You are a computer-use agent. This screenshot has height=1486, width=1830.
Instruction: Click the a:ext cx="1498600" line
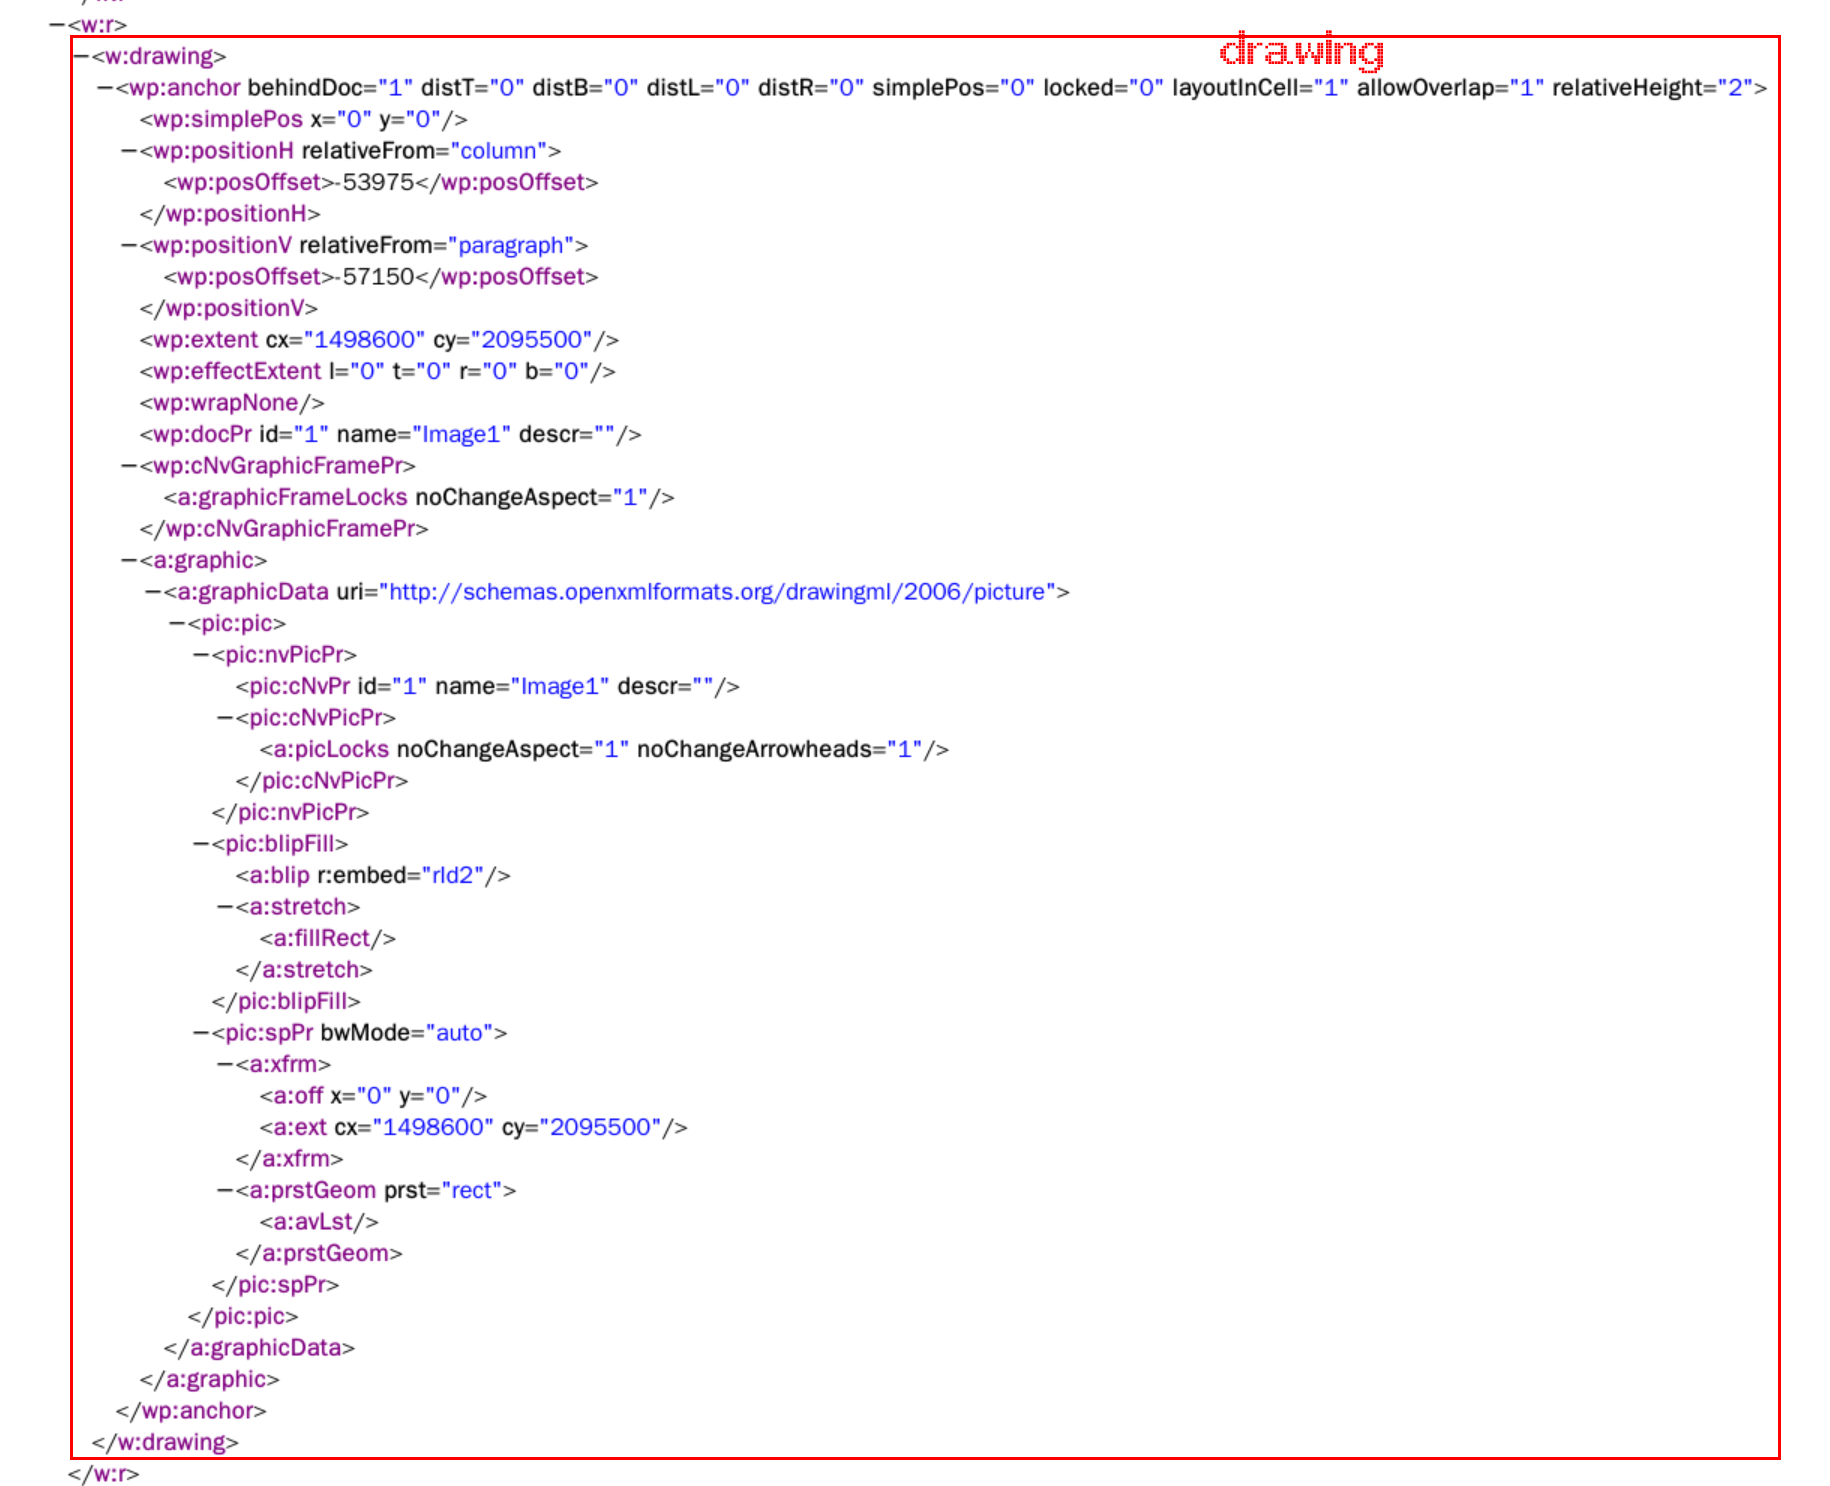[474, 1127]
